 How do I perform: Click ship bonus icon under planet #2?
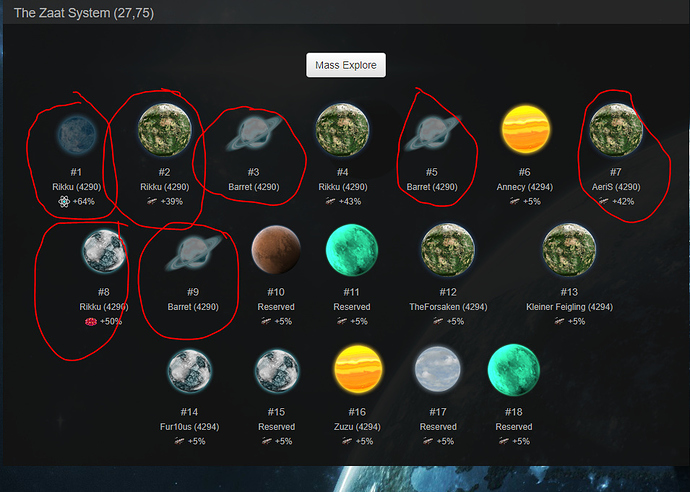pyautogui.click(x=152, y=201)
